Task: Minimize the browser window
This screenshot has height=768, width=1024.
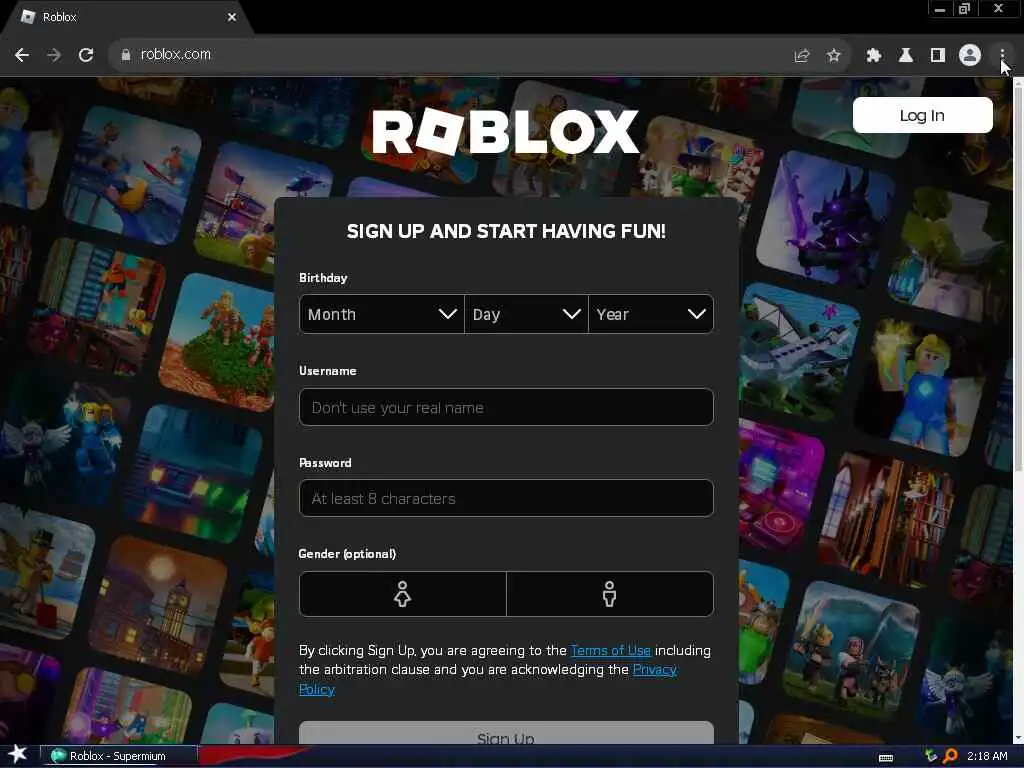Action: [940, 9]
